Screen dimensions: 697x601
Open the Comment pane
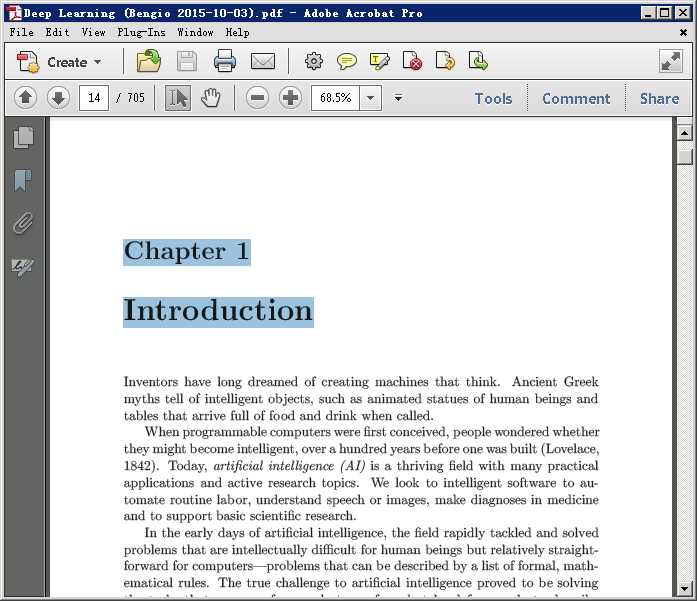[x=576, y=98]
